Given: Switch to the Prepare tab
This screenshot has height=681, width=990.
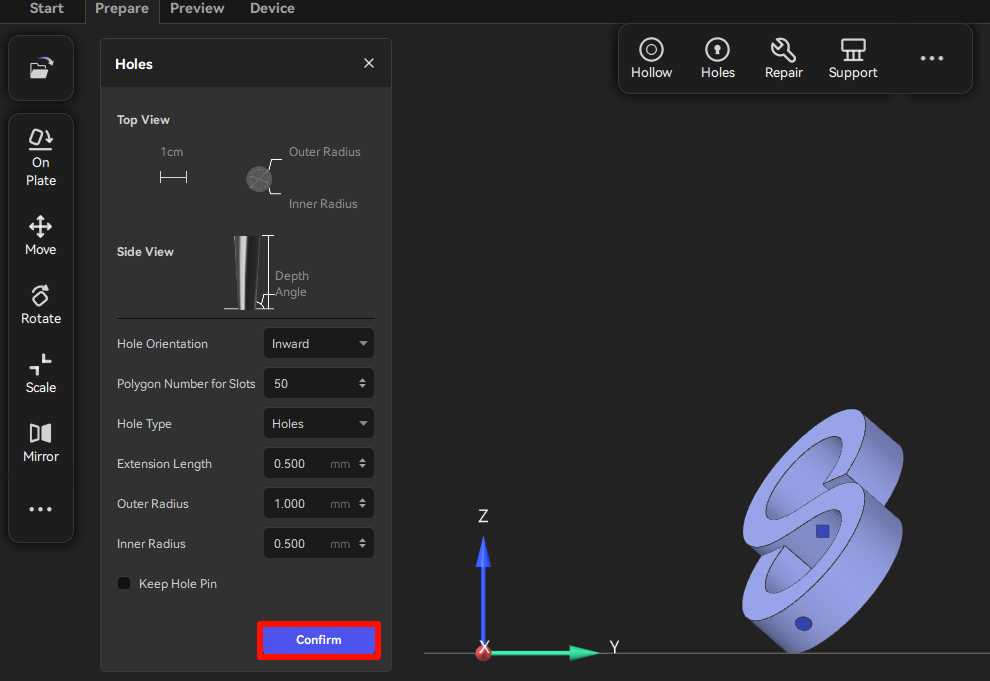Looking at the screenshot, I should pos(122,9).
